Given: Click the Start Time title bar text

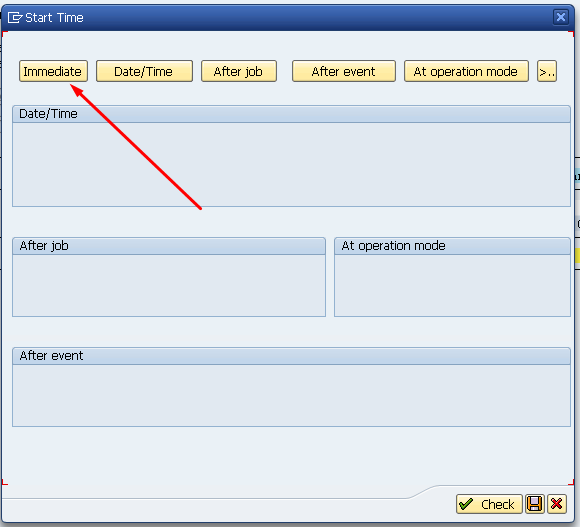Looking at the screenshot, I should (x=54, y=18).
